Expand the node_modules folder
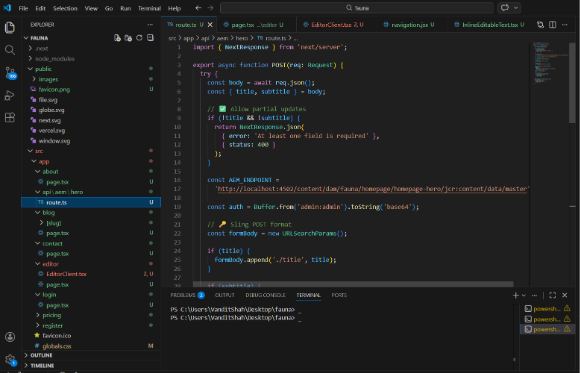Image resolution: width=580 pixels, height=373 pixels. tap(30, 58)
